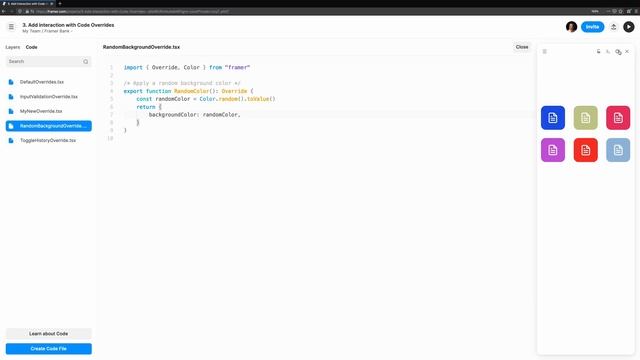Click the Learn about Code button

[x=49, y=333]
